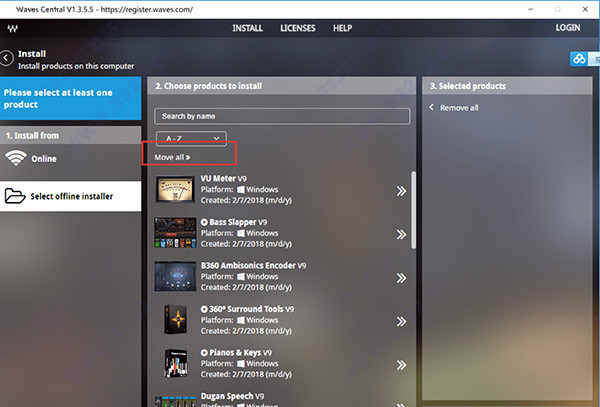Screen dimensions: 600x407
Task: Expand Pianos & Keys V9 plus icon
Action: click(x=204, y=353)
